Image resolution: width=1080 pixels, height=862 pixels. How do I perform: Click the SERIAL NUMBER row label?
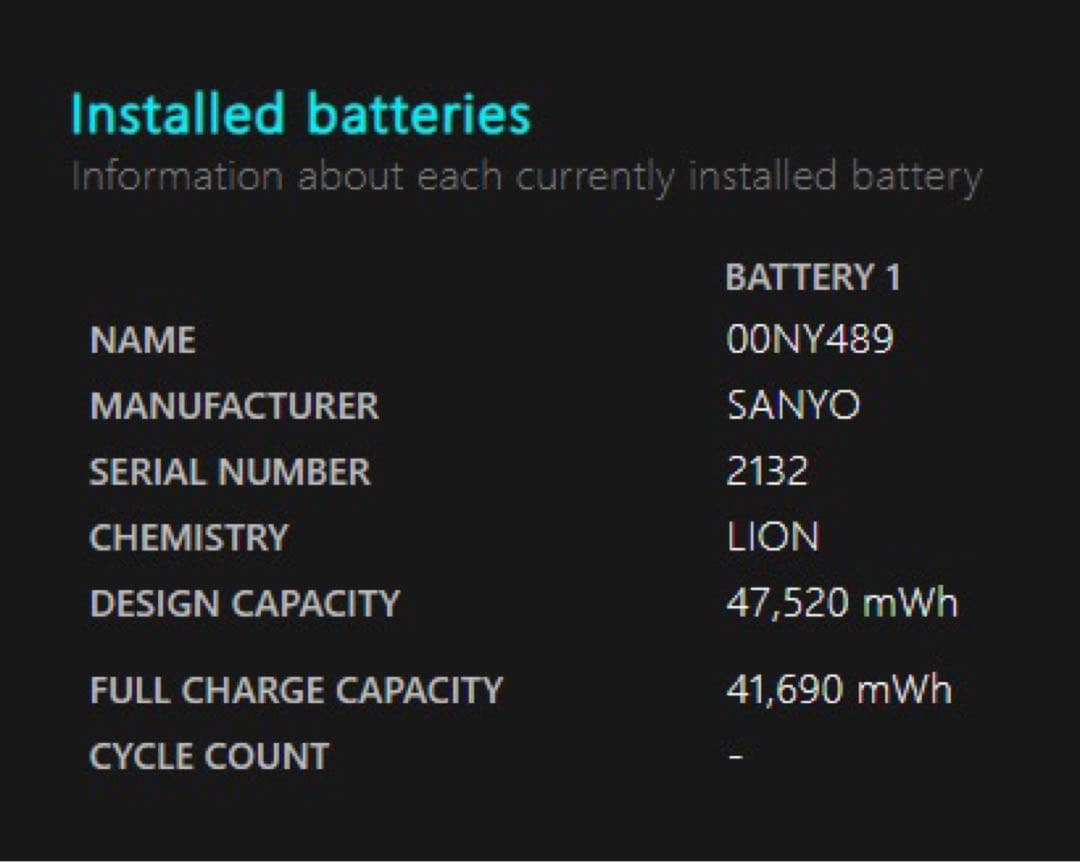pos(229,472)
